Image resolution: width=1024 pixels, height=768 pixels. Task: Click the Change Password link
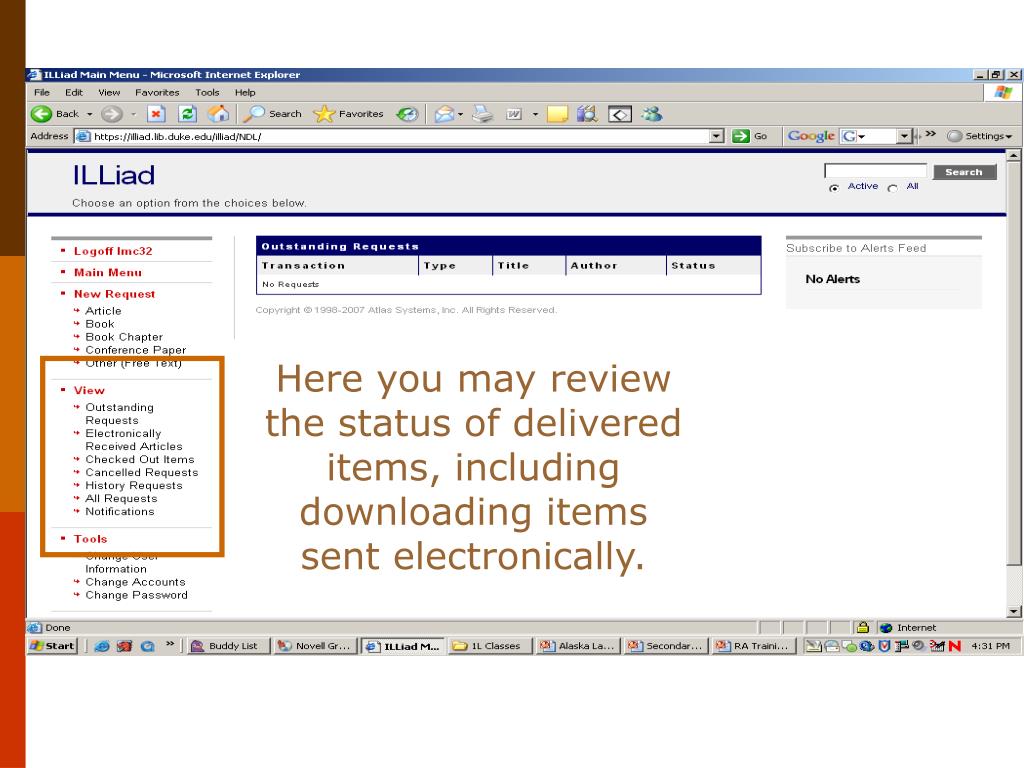click(136, 595)
